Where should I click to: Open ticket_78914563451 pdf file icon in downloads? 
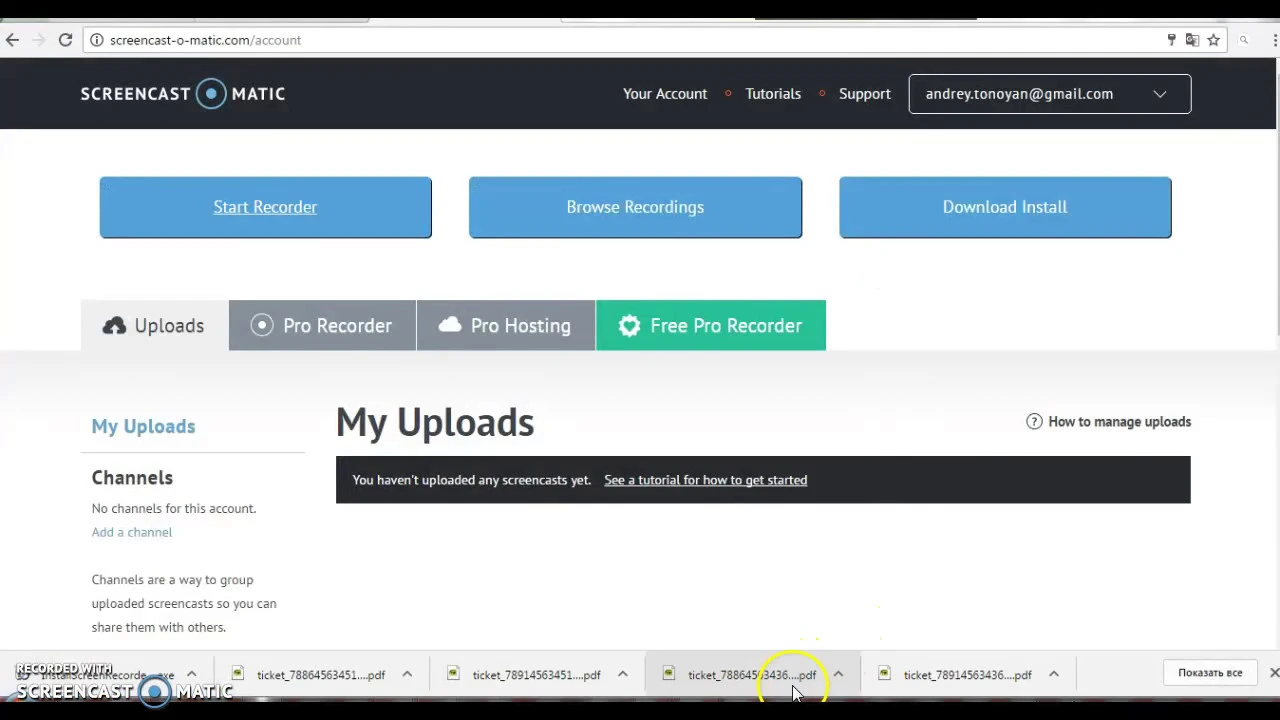(x=453, y=674)
